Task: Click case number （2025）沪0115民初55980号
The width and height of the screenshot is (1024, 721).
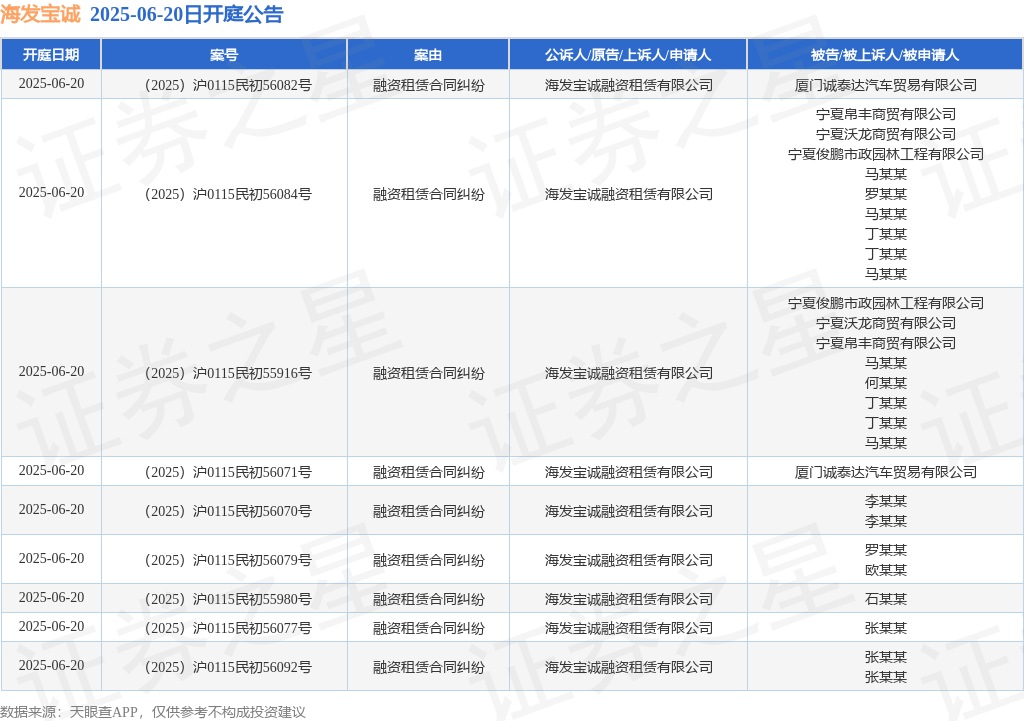Action: pyautogui.click(x=225, y=599)
